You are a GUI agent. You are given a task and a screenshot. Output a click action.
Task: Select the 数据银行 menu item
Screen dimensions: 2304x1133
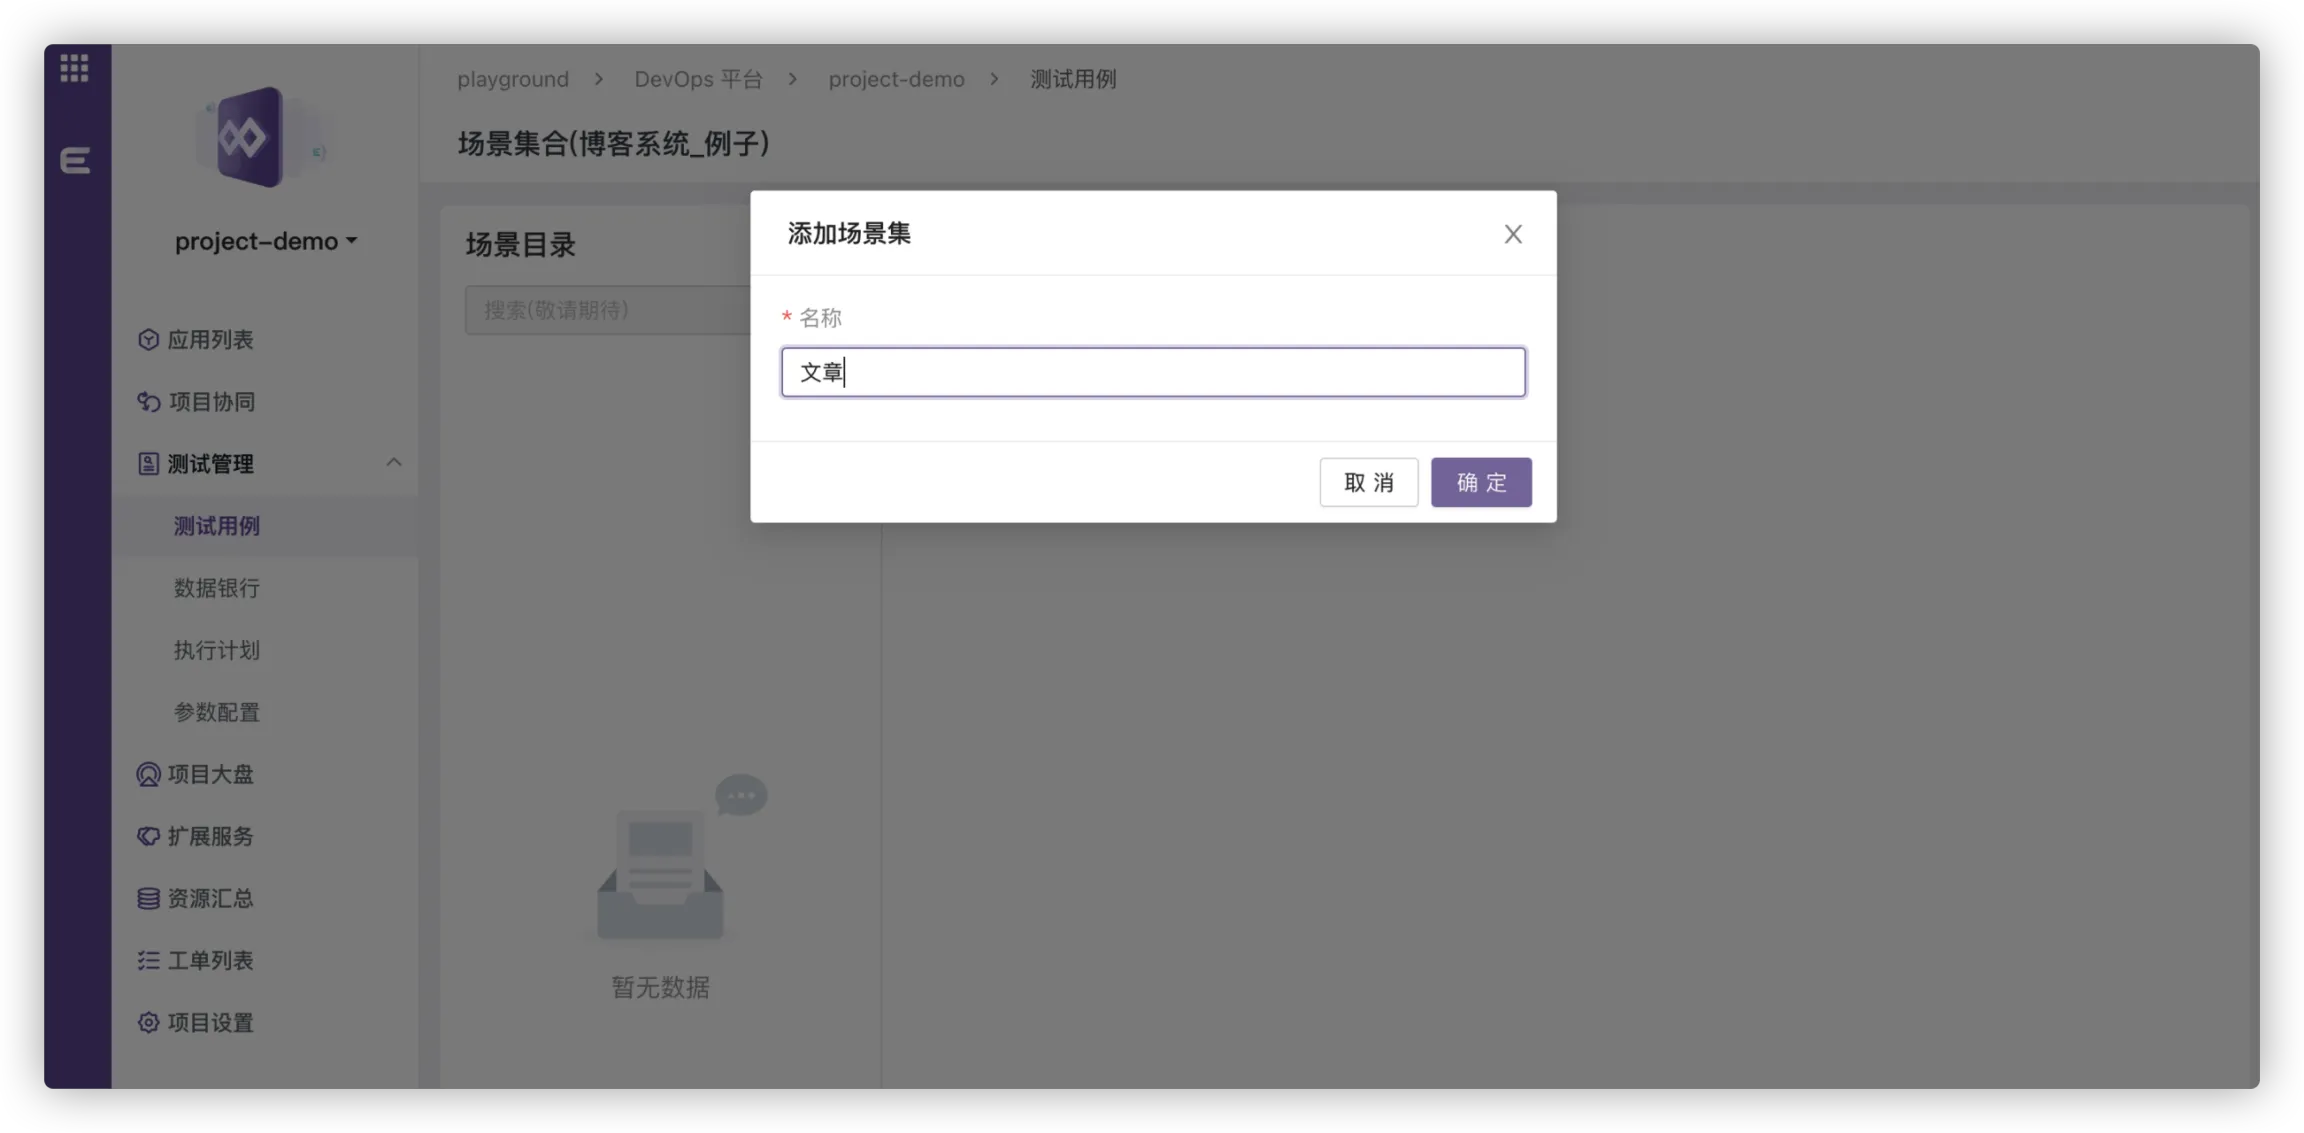[x=217, y=588]
